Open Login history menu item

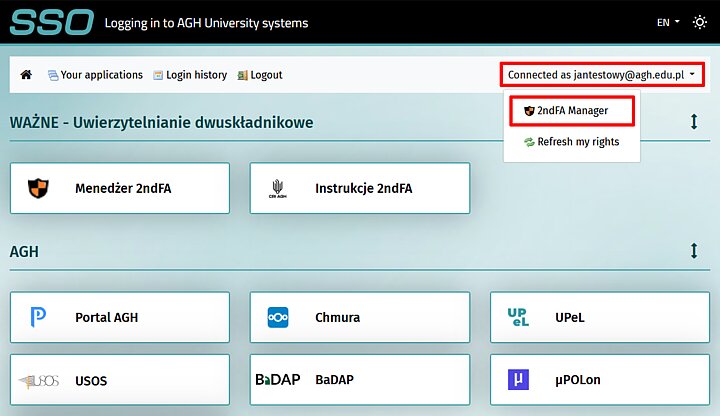point(190,75)
